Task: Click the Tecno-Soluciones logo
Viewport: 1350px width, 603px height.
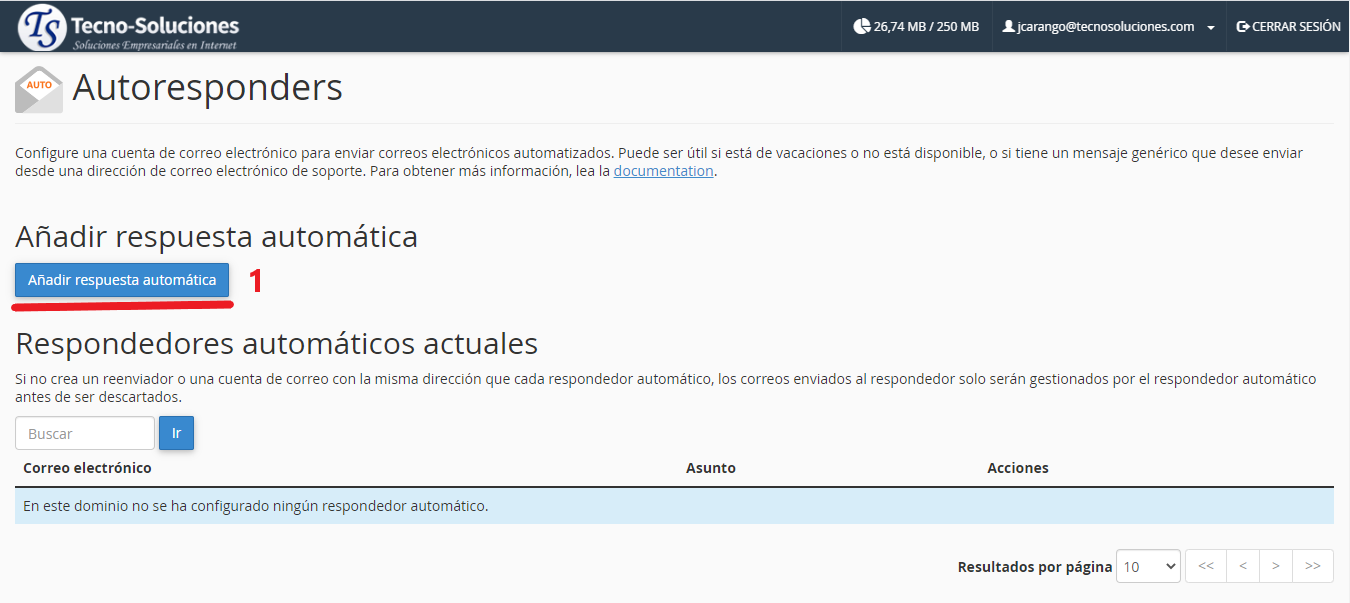Action: pyautogui.click(x=130, y=27)
